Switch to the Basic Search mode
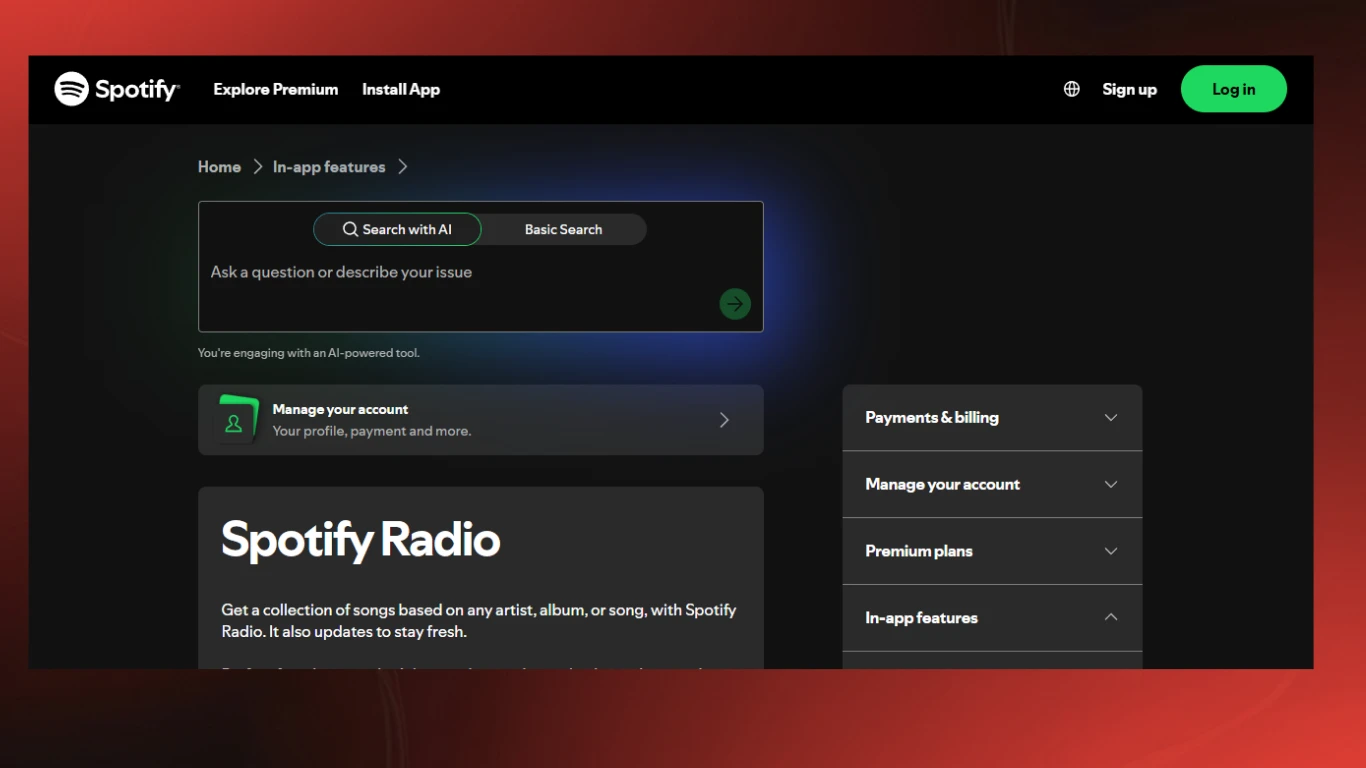This screenshot has width=1366, height=768. pos(563,229)
